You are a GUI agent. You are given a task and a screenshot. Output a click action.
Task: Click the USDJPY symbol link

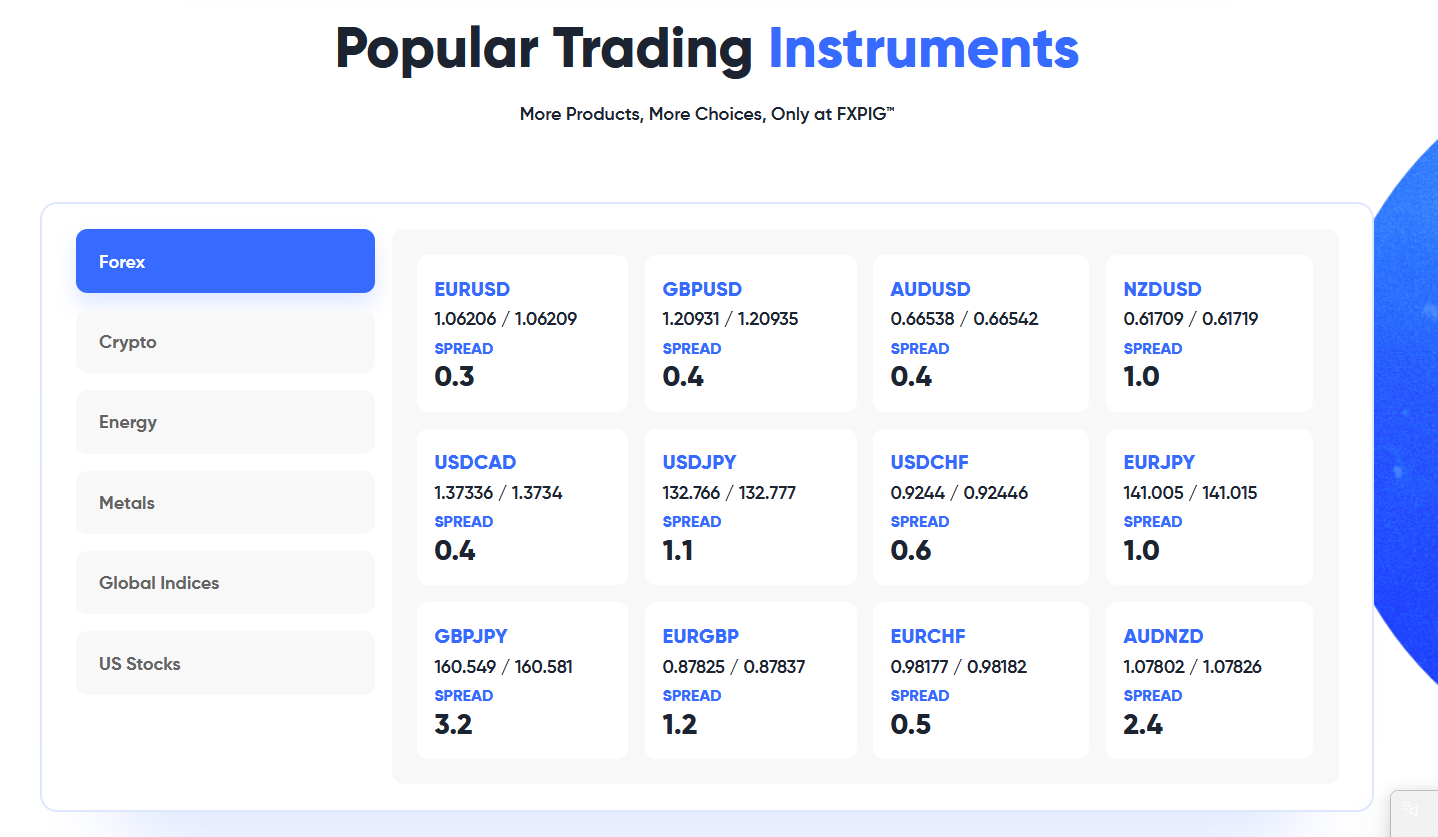click(x=699, y=462)
